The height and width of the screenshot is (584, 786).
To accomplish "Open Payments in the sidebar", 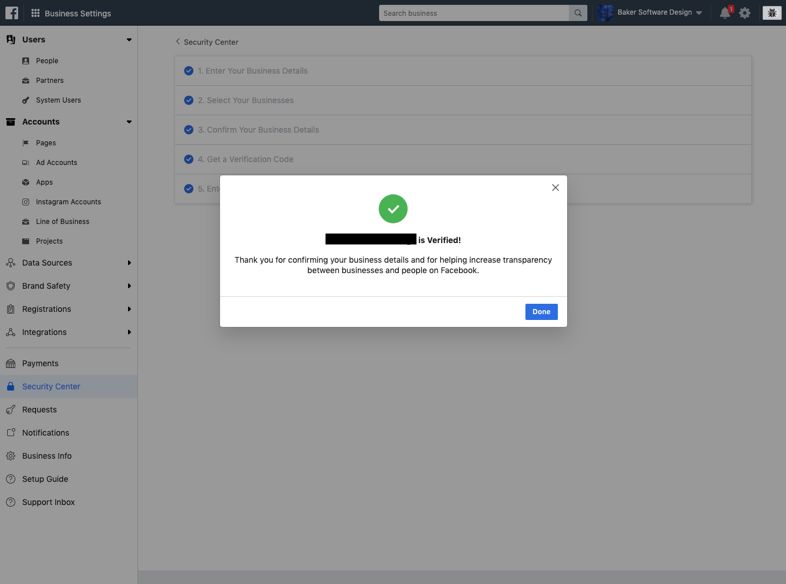I will click(x=40, y=363).
